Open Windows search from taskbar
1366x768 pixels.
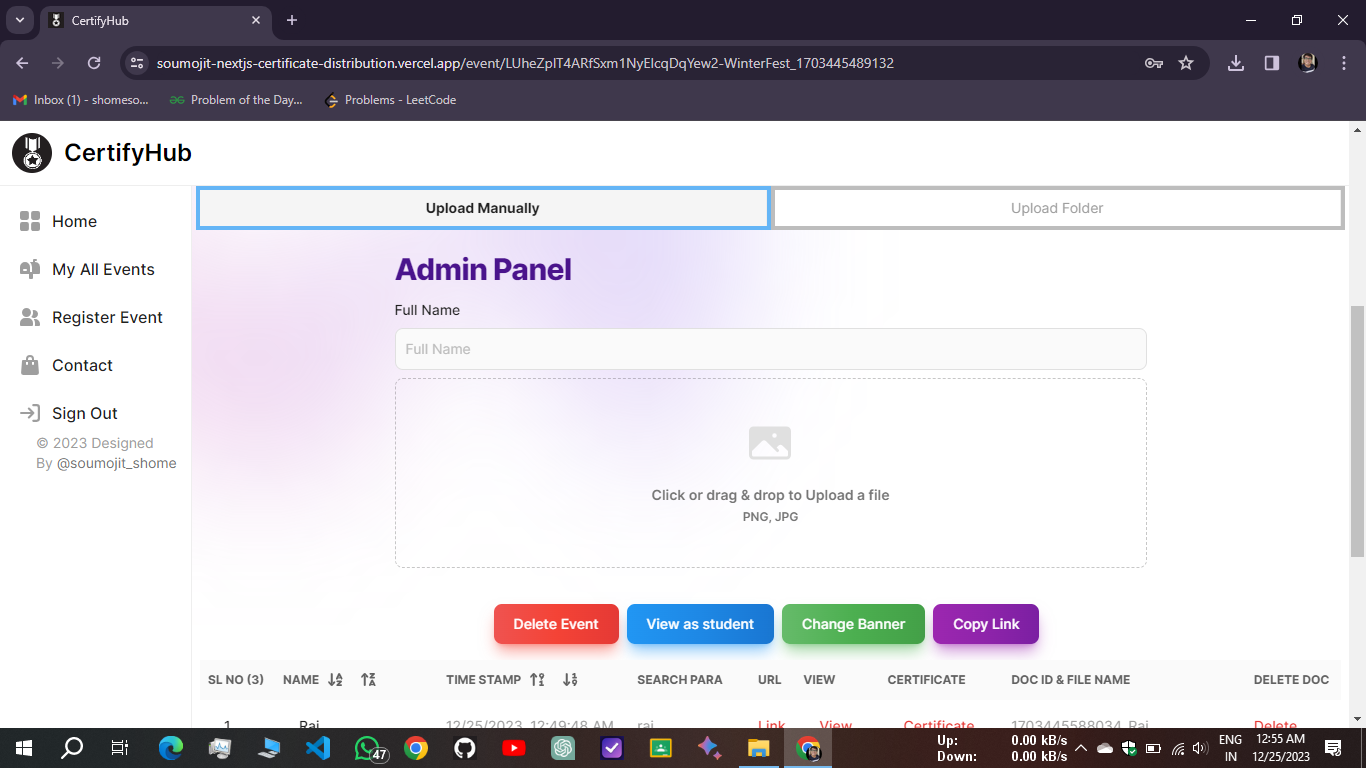click(x=72, y=748)
